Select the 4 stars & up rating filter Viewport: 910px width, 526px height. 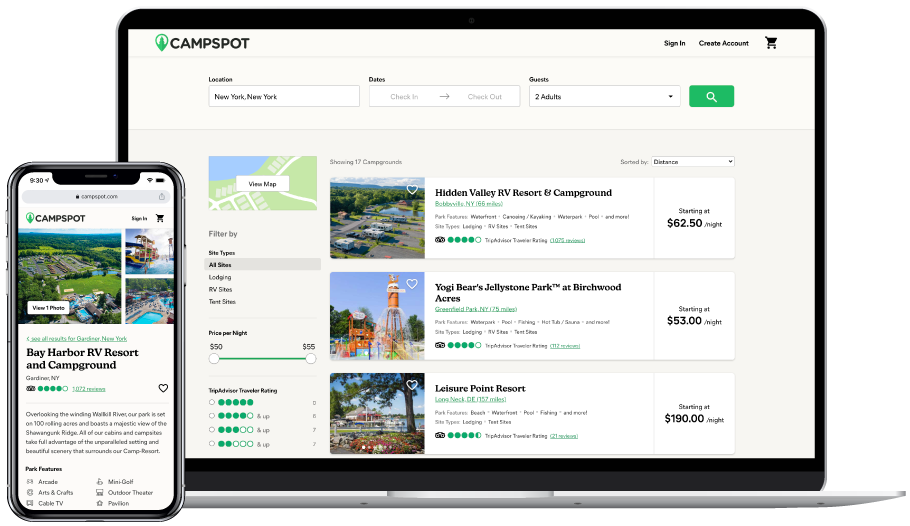[212, 416]
